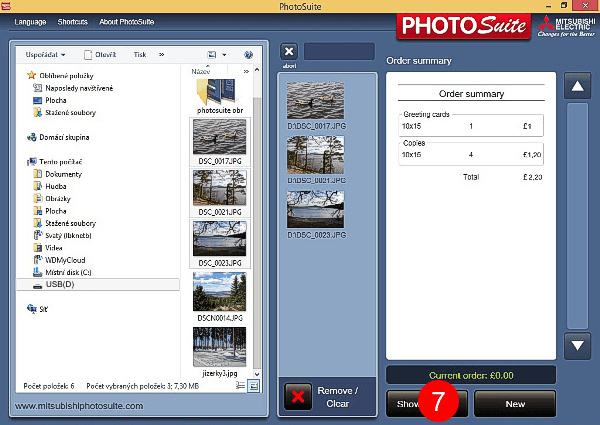600x425 pixels.
Task: Click the Remove / Clear button
Action: coord(328,397)
